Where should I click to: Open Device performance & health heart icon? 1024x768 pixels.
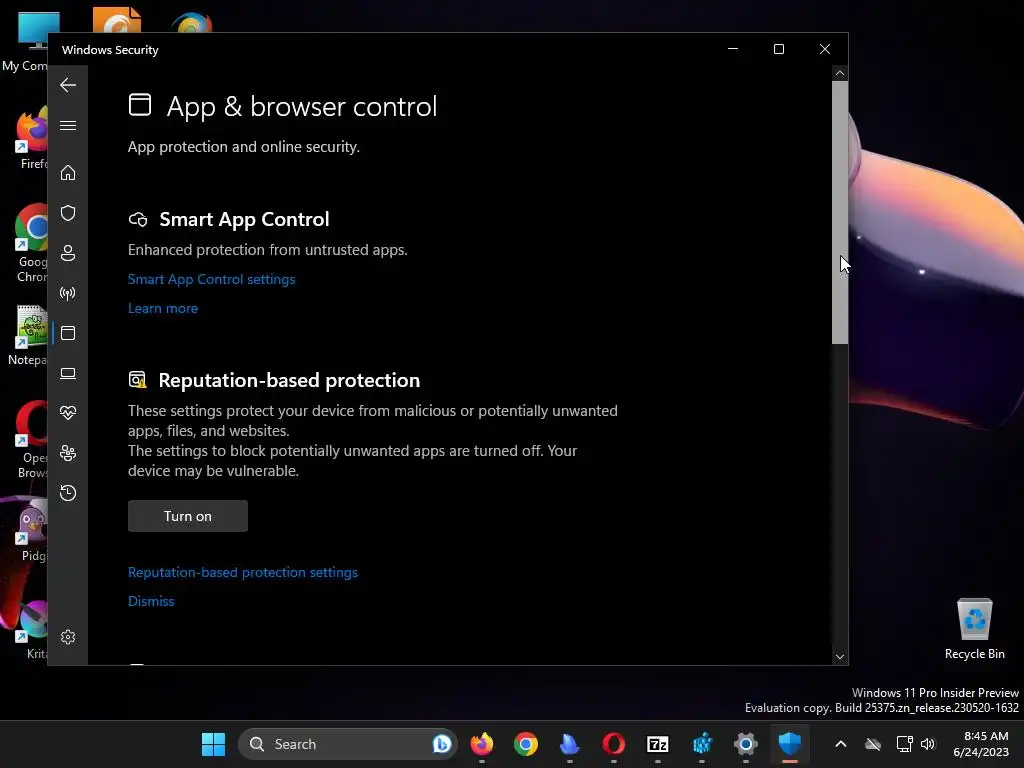point(68,413)
